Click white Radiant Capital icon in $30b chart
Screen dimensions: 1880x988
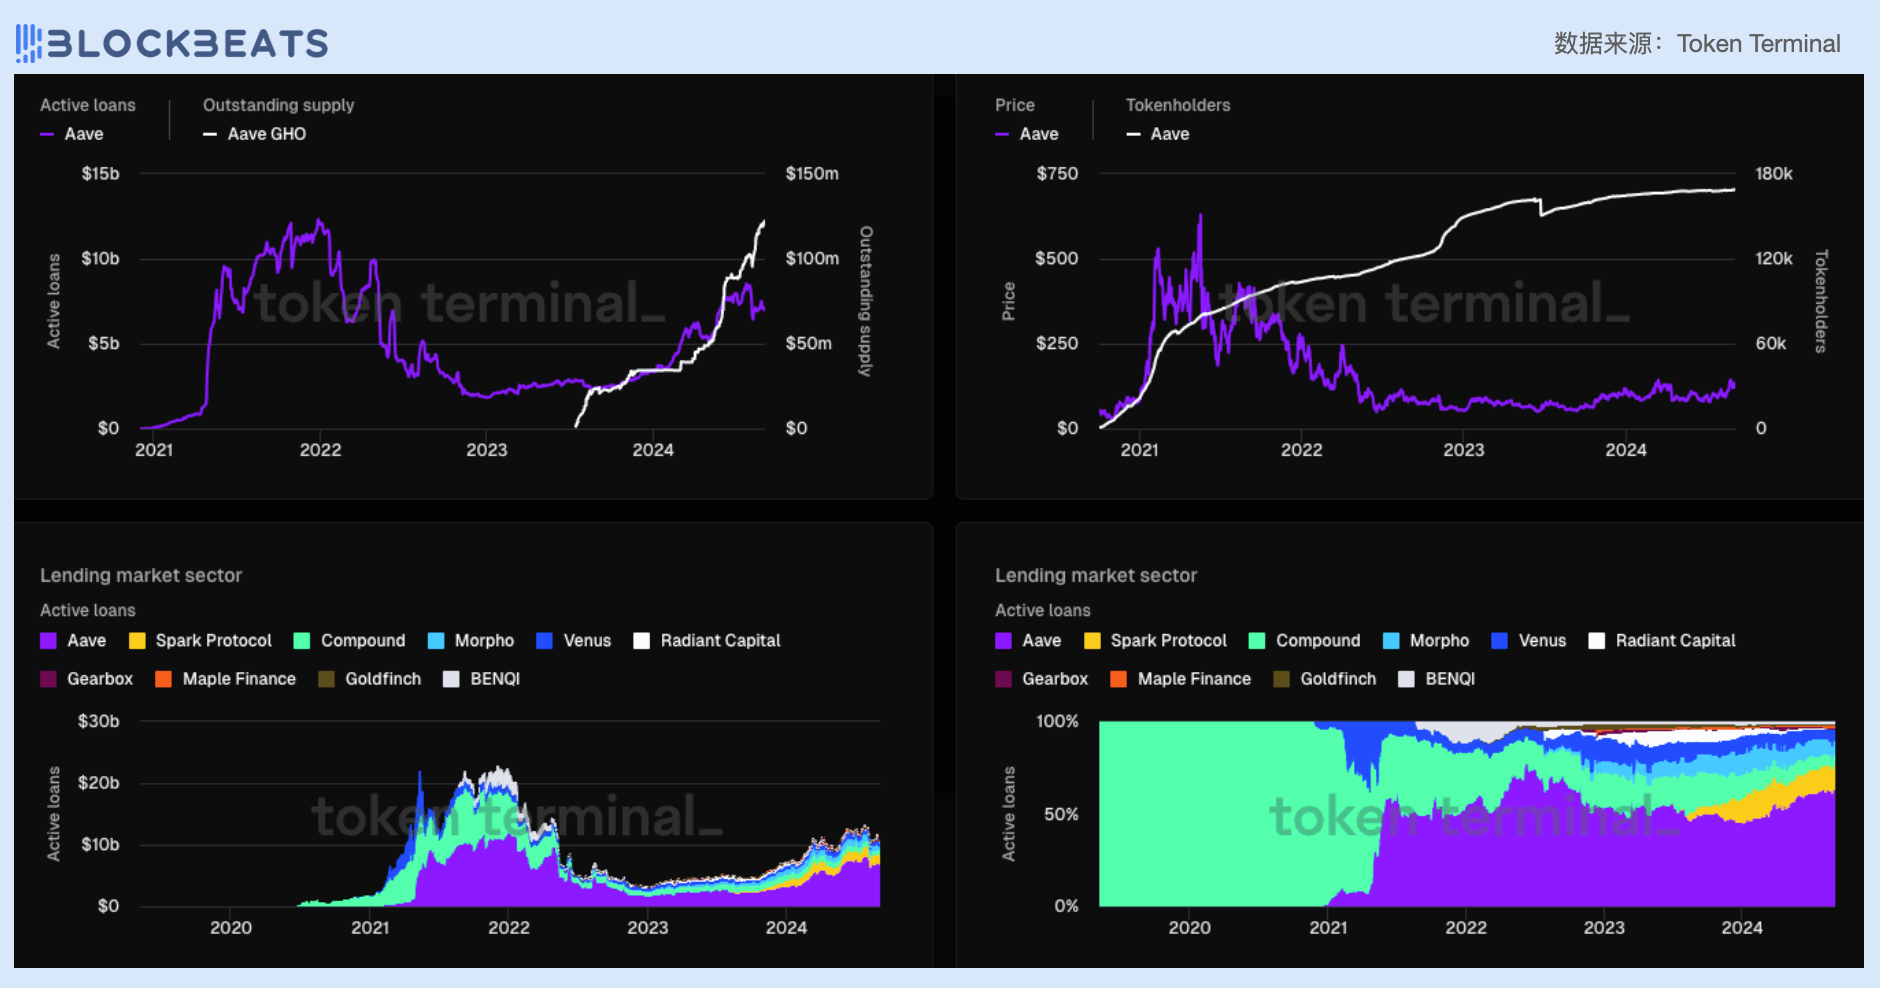[x=642, y=641]
